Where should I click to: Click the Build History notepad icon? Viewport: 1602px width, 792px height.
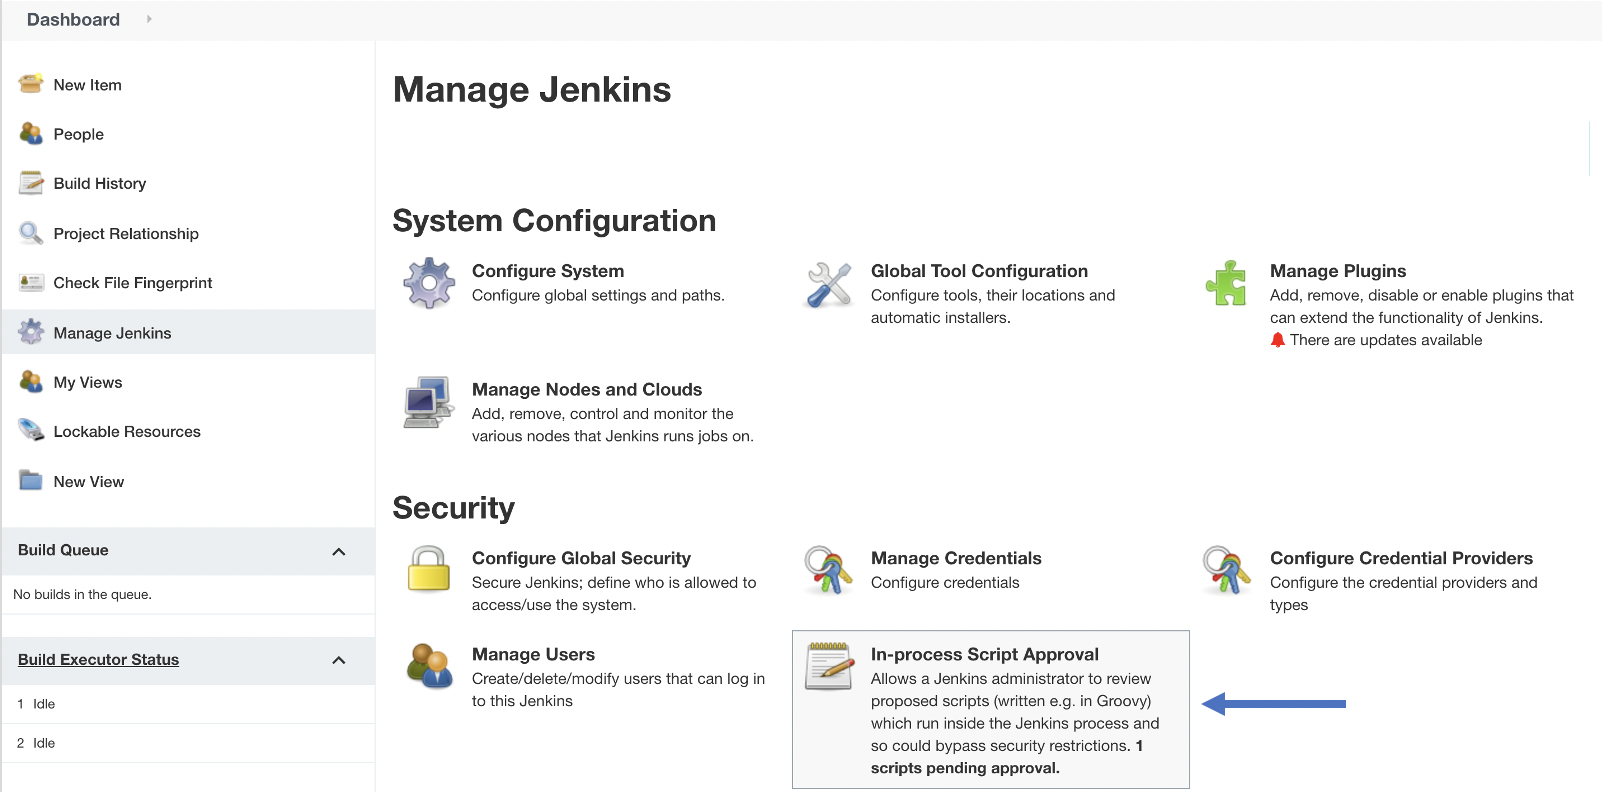(x=31, y=183)
